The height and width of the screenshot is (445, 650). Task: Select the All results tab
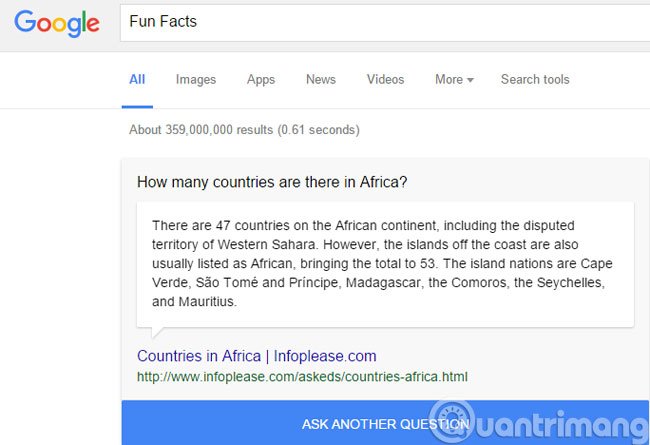click(137, 80)
